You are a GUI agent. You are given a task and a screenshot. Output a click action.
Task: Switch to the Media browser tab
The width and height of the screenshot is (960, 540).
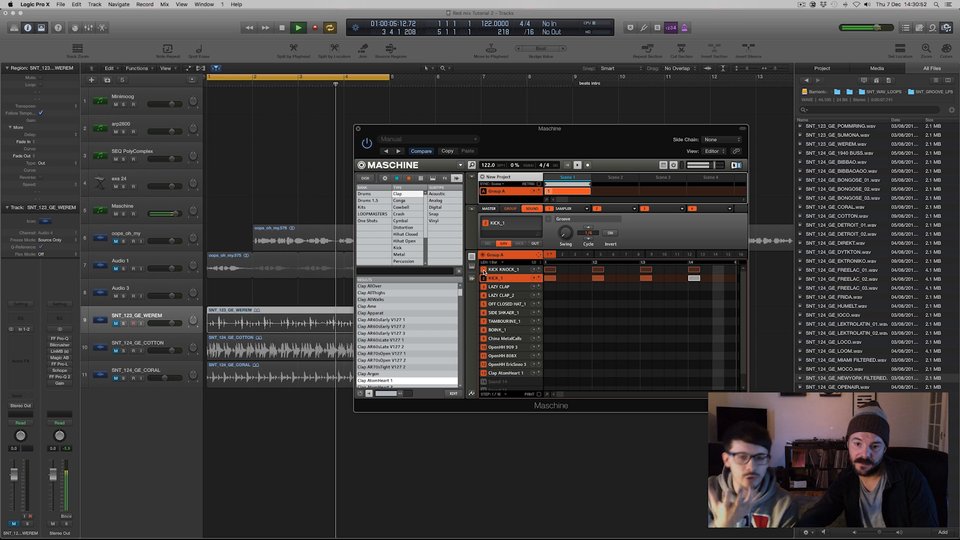click(877, 68)
